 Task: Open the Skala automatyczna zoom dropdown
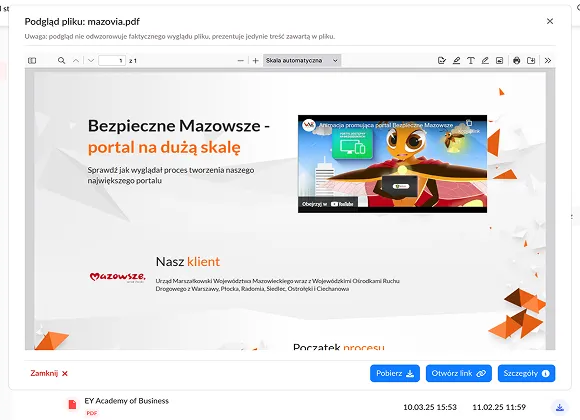pos(302,60)
